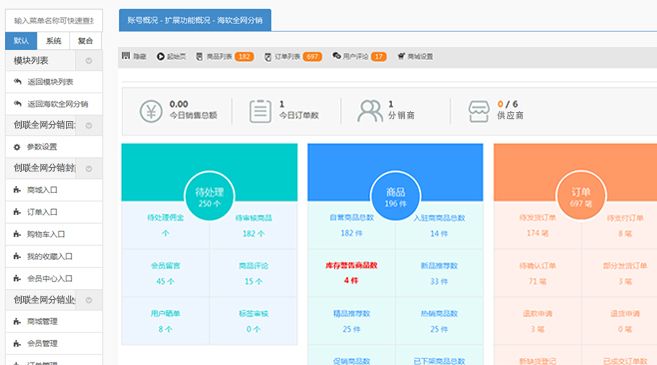Switch to the 默认 menu tab
This screenshot has width=657, height=365.
tap(21, 41)
